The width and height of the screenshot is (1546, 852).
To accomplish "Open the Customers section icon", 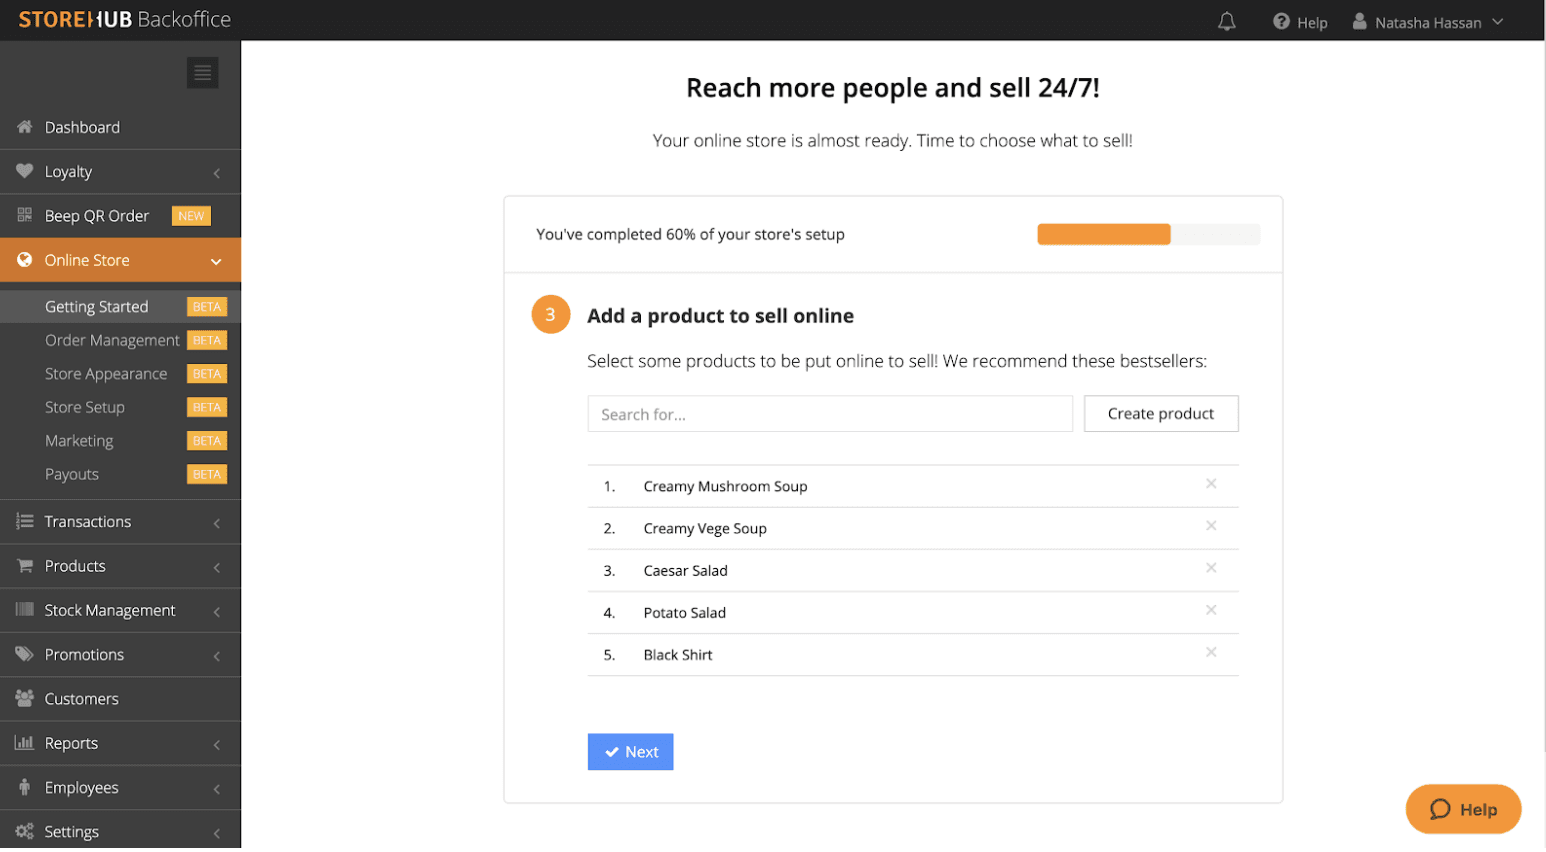I will [x=22, y=698].
